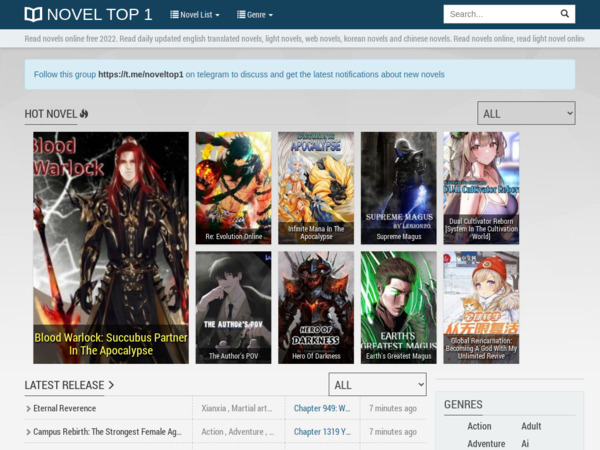
Task: Click the first '7 minutes ago' timestamp
Action: coord(393,408)
